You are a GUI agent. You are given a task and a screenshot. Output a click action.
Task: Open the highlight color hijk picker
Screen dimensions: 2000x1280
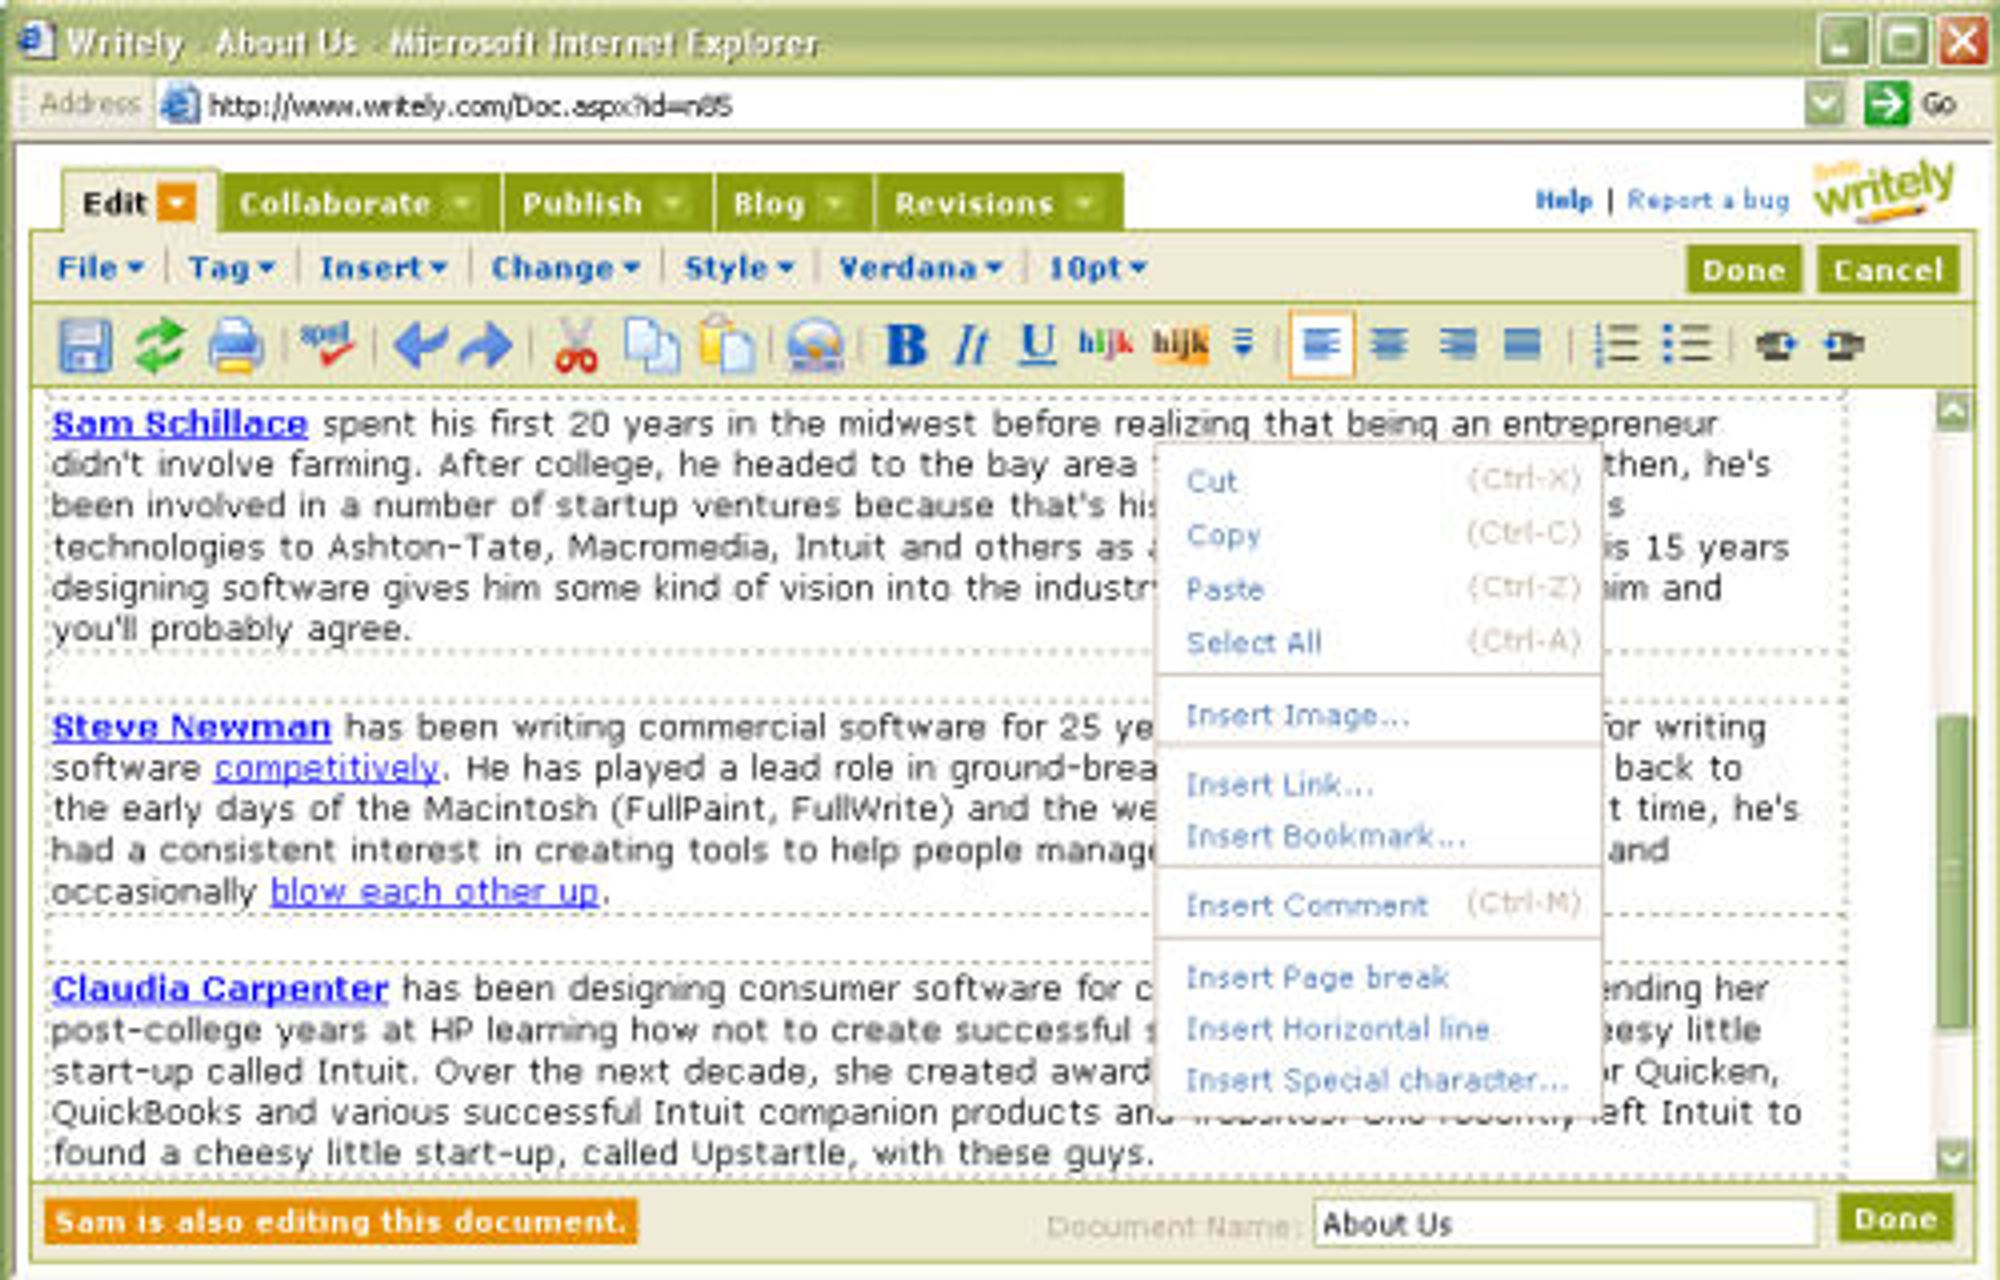click(x=1180, y=345)
